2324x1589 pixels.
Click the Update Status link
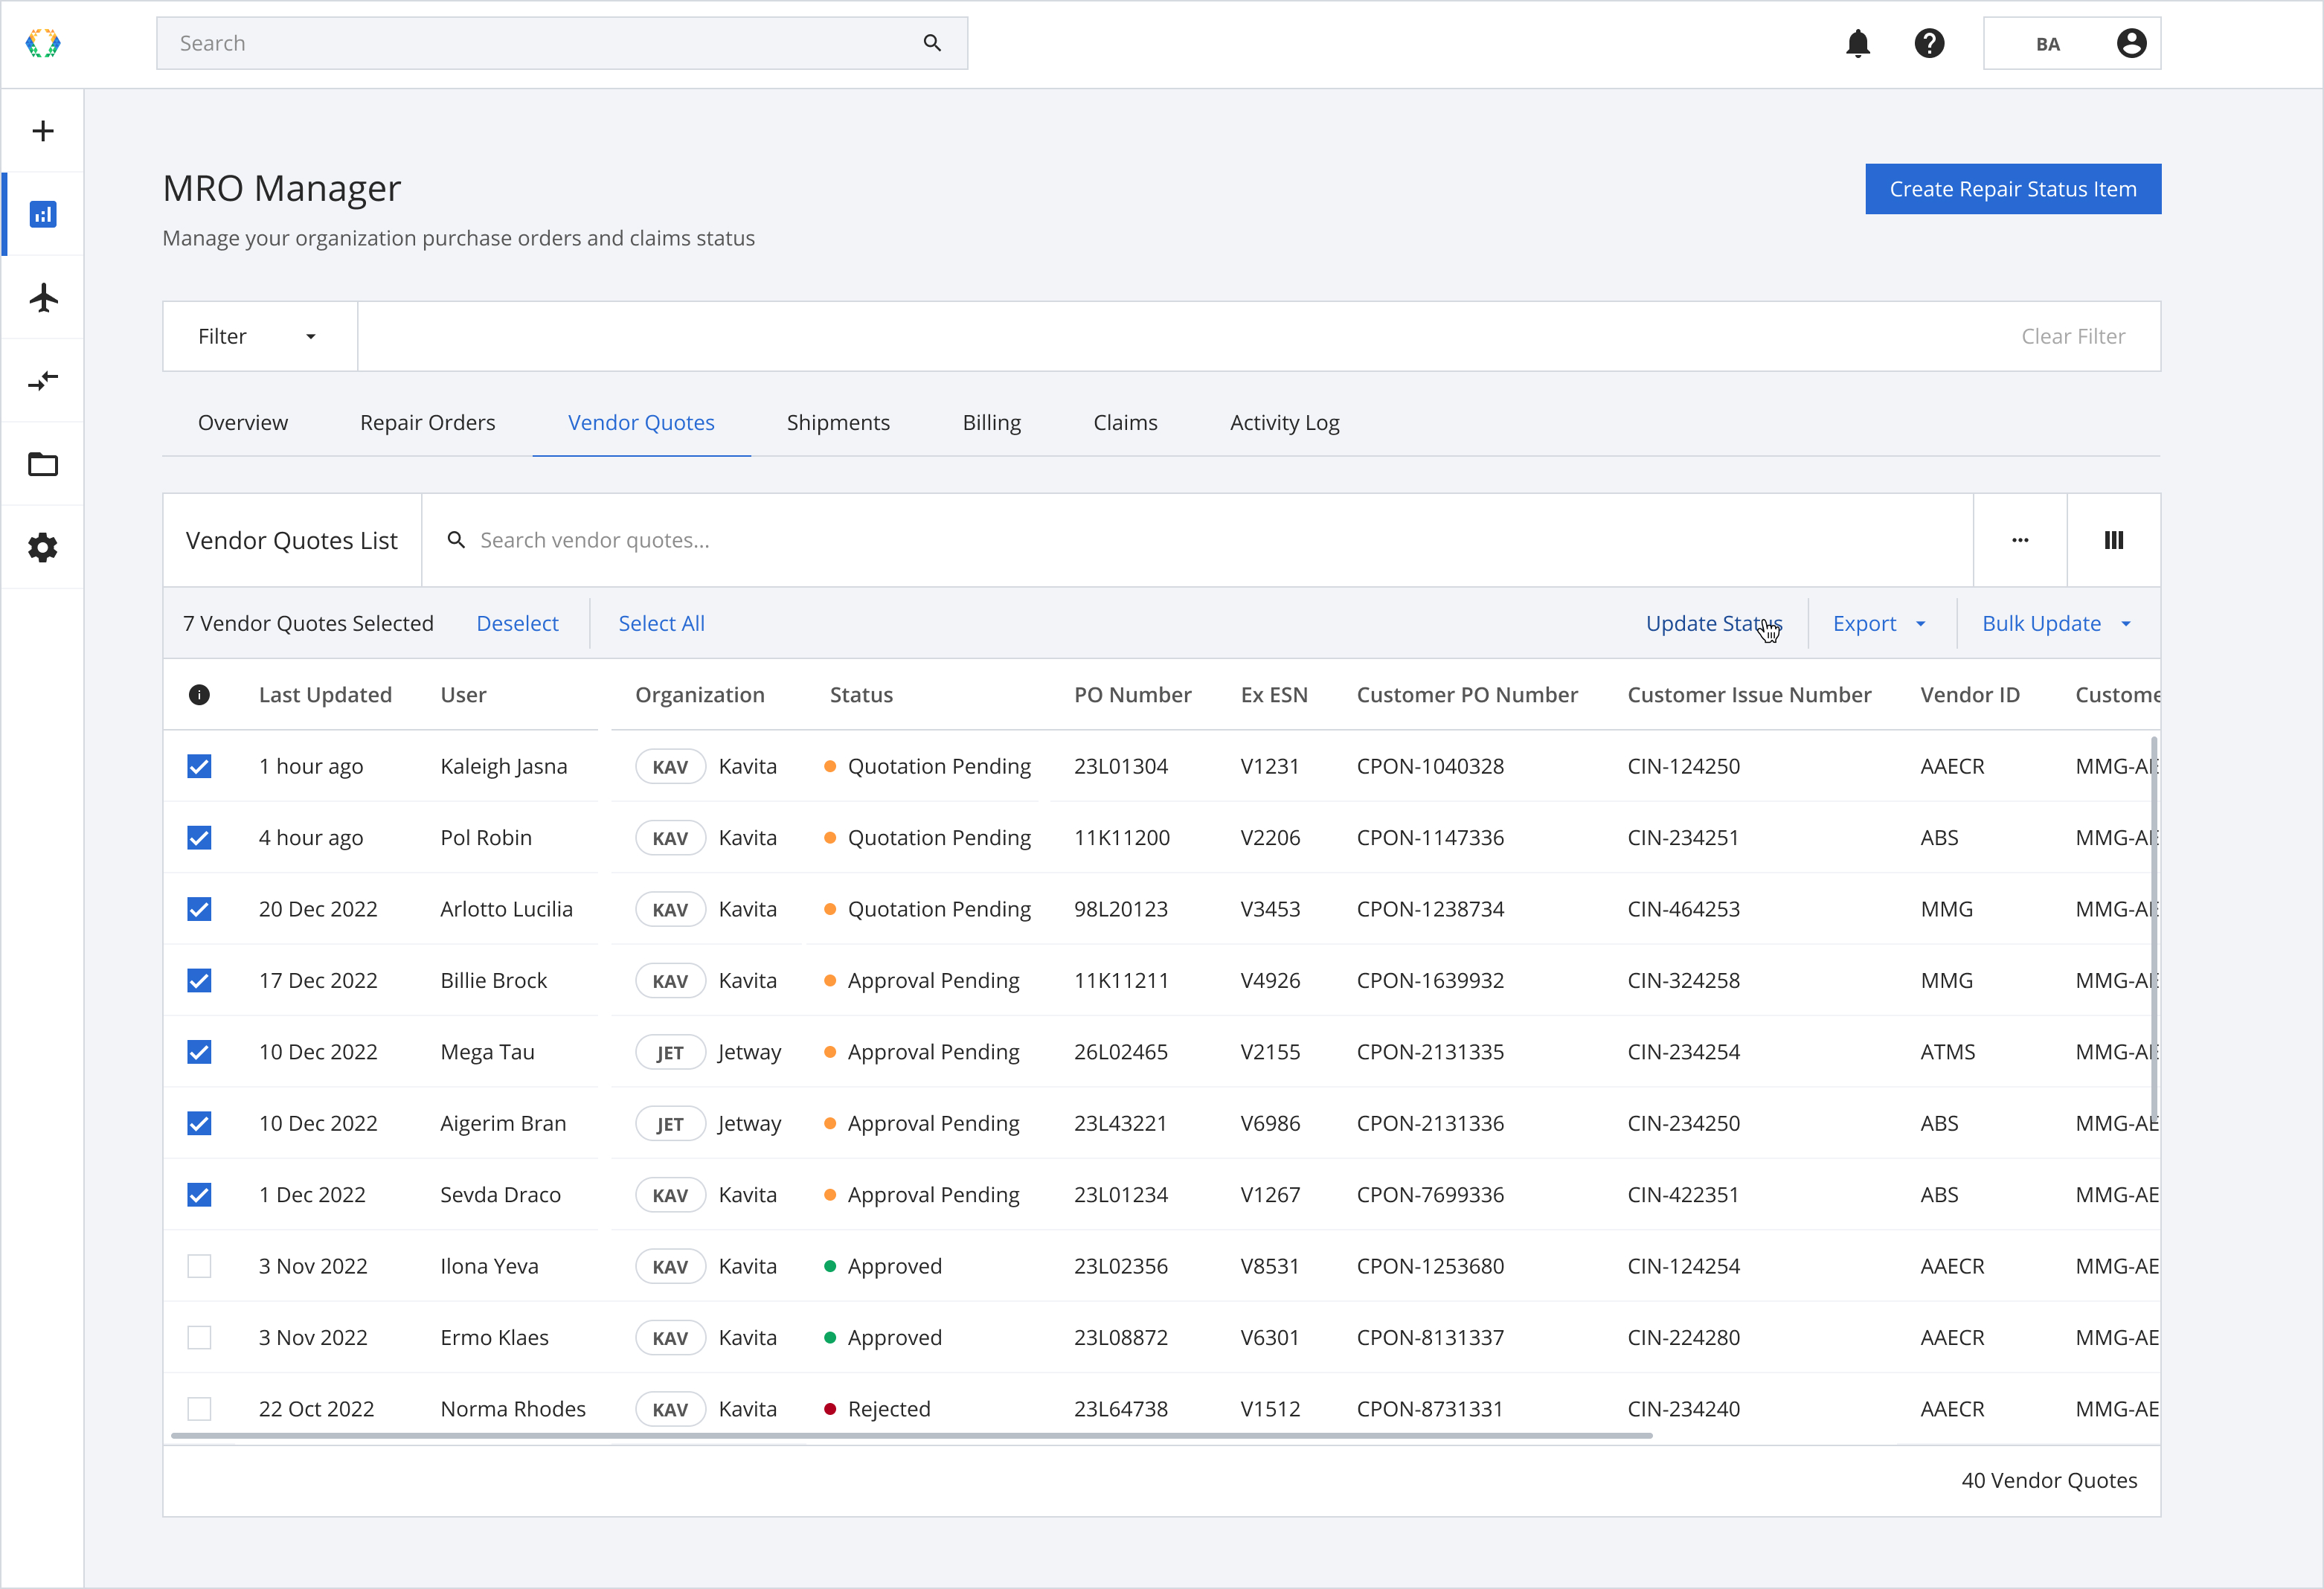(1713, 624)
